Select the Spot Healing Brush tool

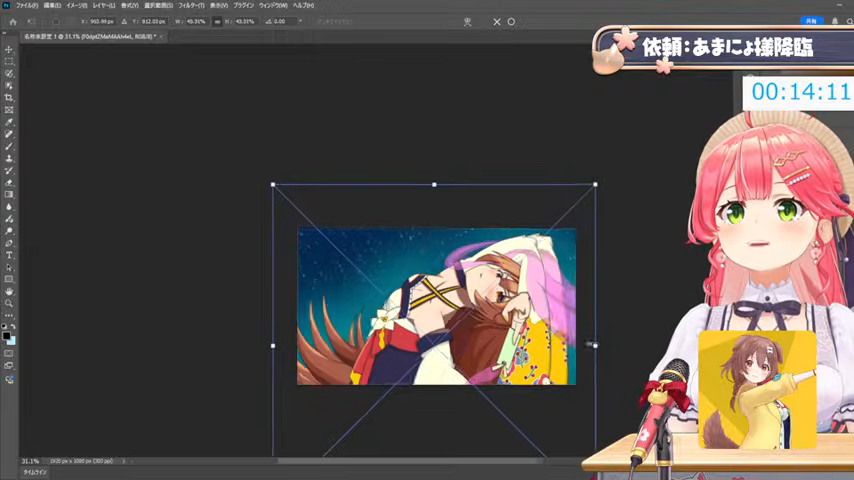pyautogui.click(x=9, y=134)
